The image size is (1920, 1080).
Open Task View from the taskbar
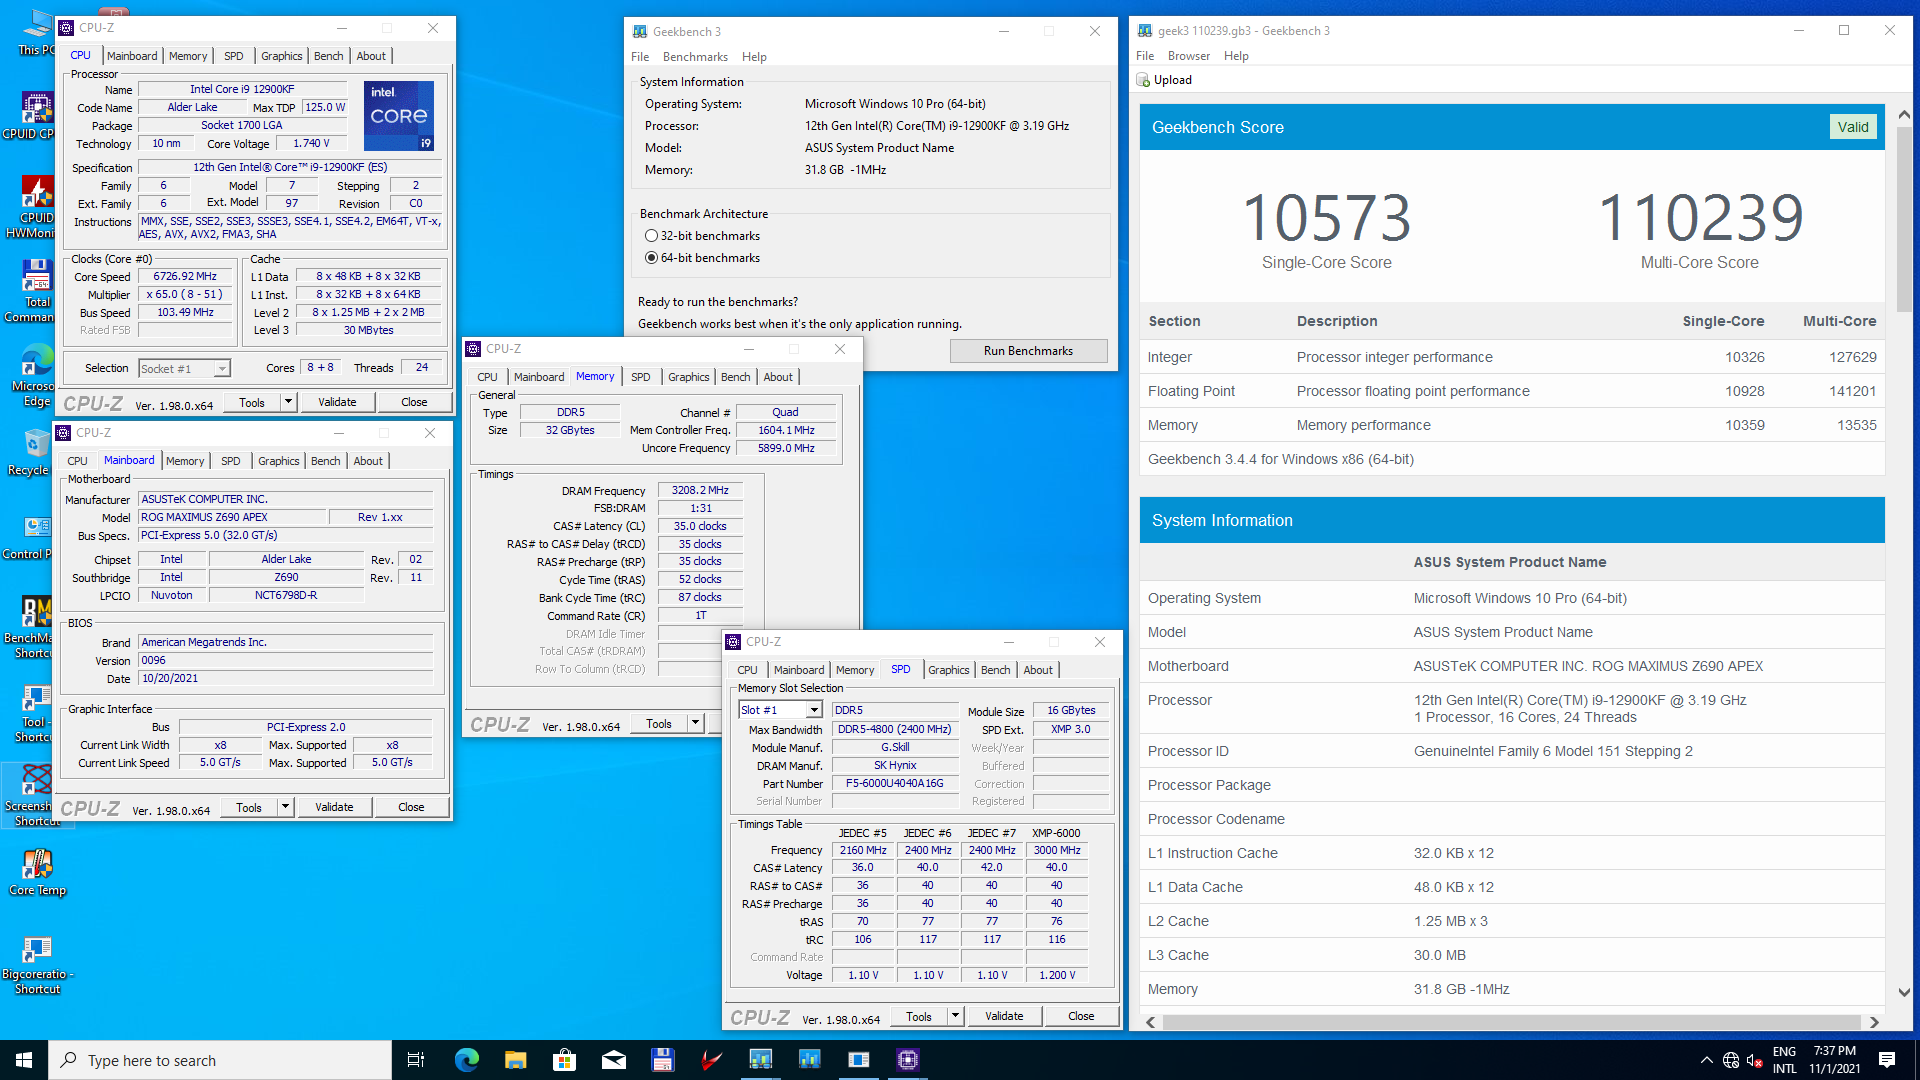pos(416,1060)
